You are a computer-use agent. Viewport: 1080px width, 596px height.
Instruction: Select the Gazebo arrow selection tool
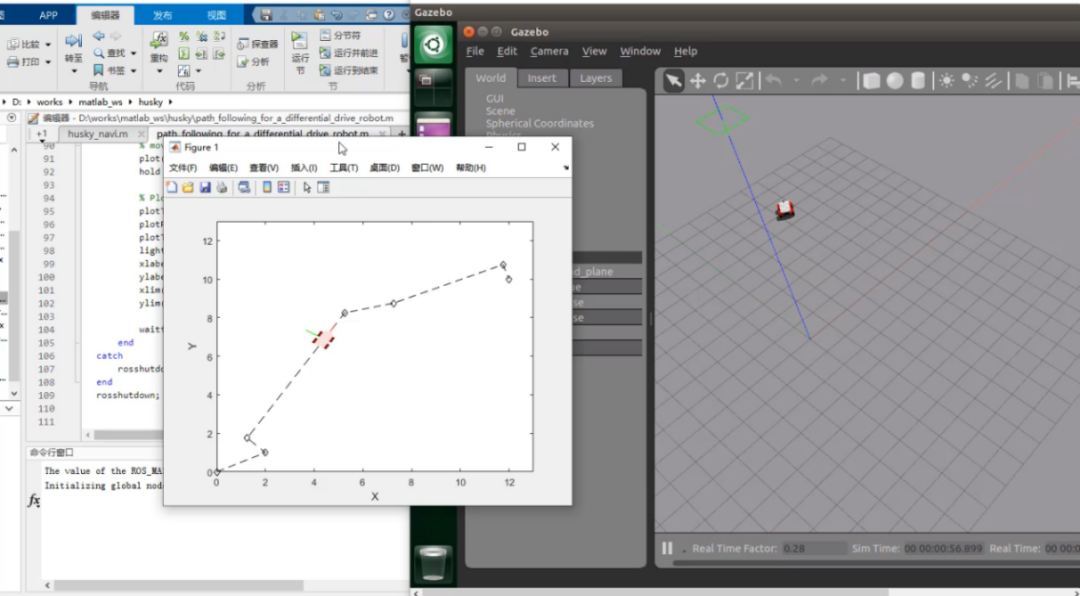tap(674, 81)
